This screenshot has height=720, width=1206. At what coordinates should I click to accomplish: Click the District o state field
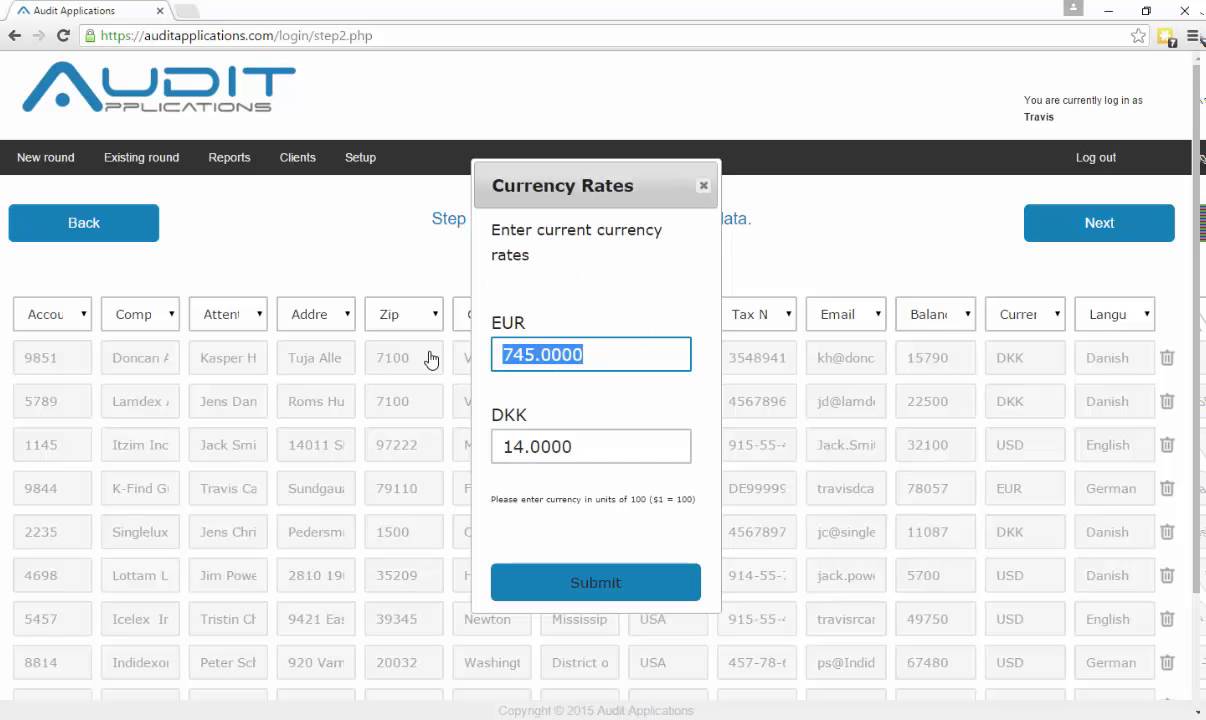point(580,662)
